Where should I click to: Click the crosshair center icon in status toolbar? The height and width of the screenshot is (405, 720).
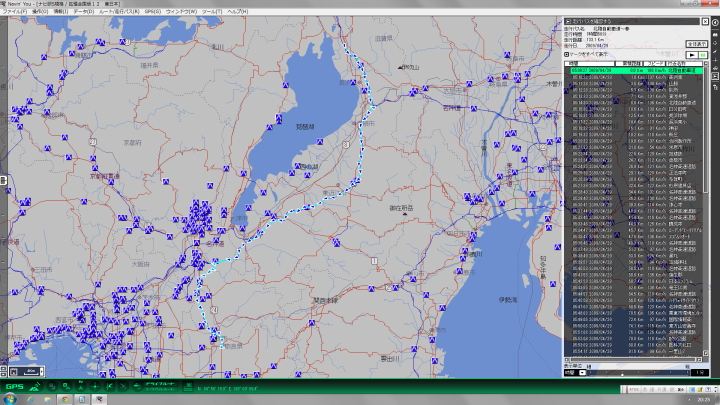pos(95,387)
